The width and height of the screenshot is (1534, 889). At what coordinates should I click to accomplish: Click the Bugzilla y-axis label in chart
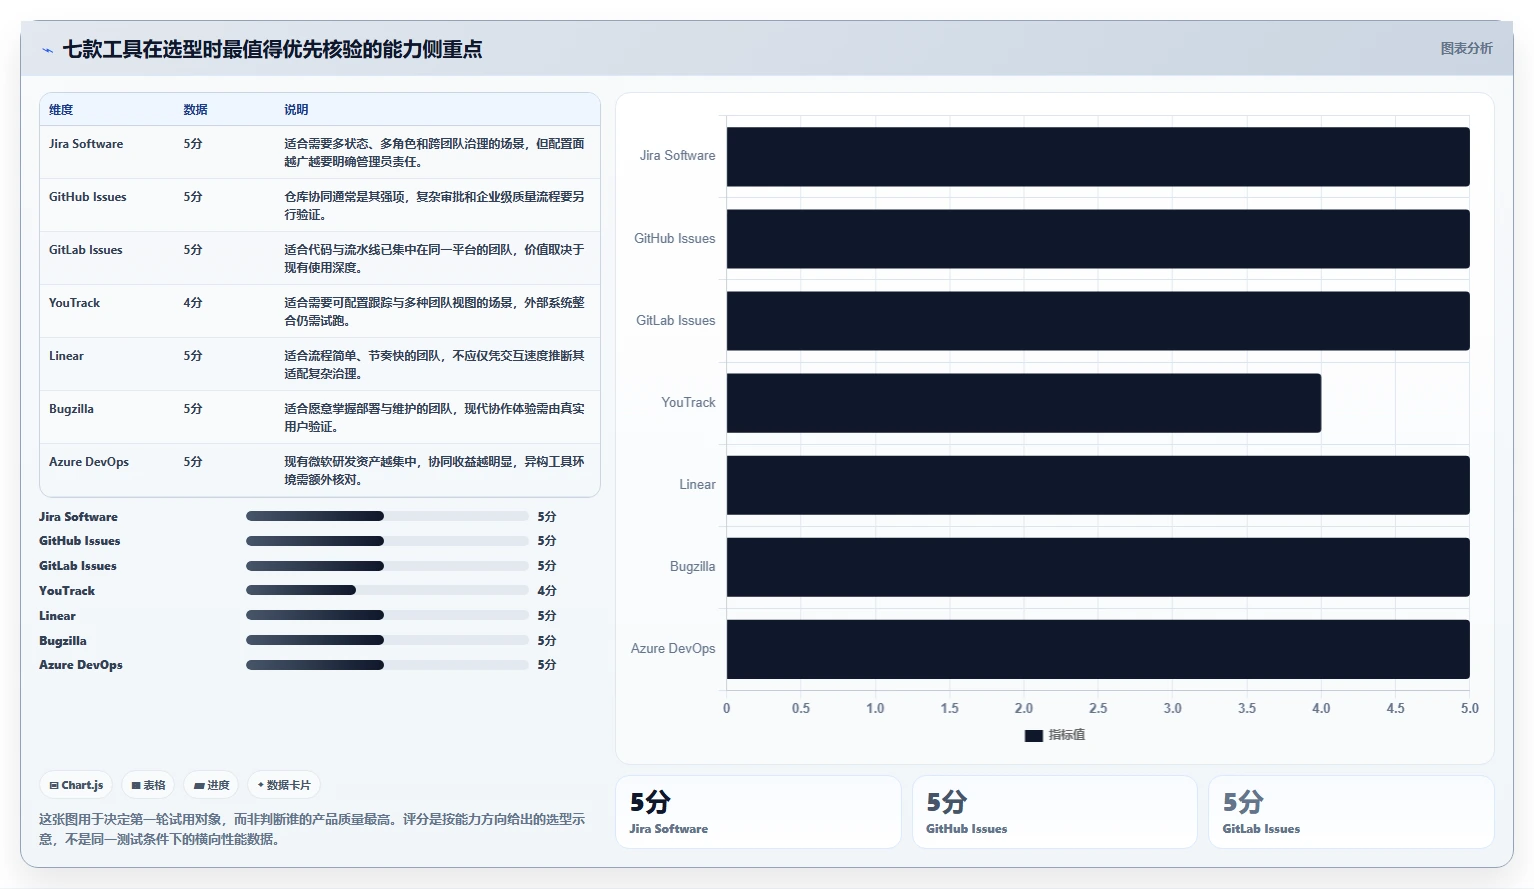[x=692, y=567]
